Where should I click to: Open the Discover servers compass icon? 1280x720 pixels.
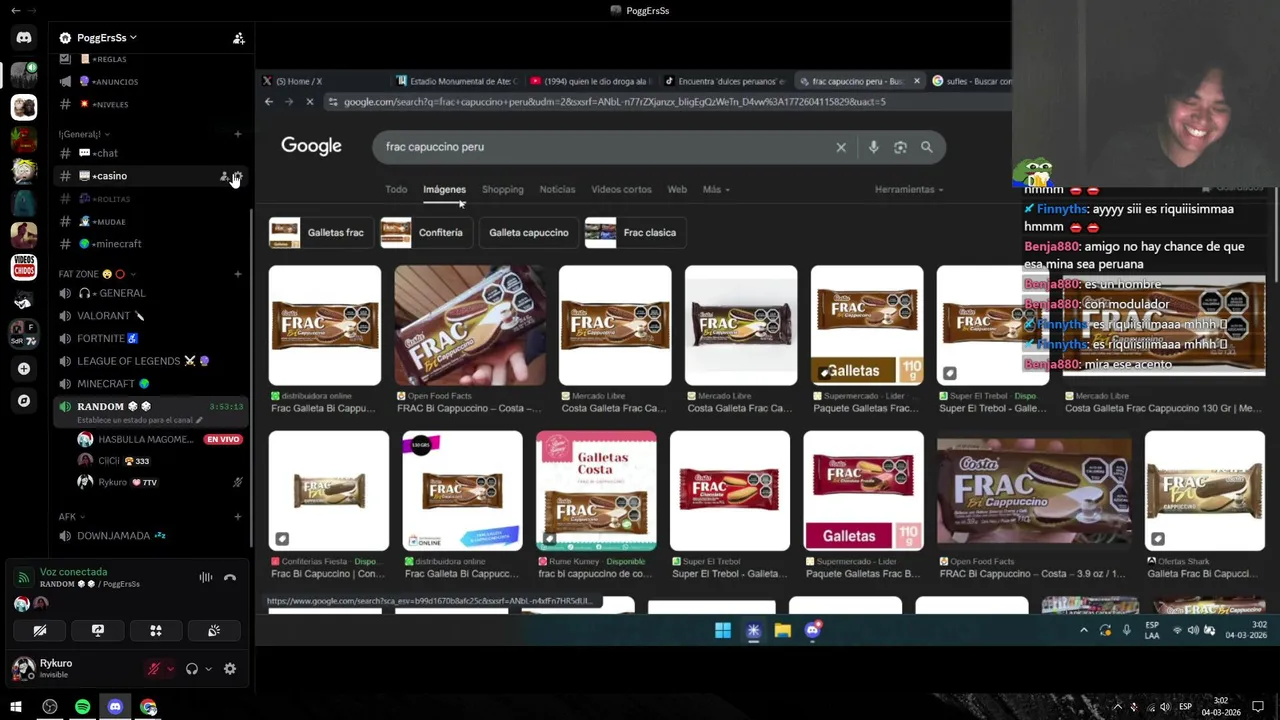(24, 401)
